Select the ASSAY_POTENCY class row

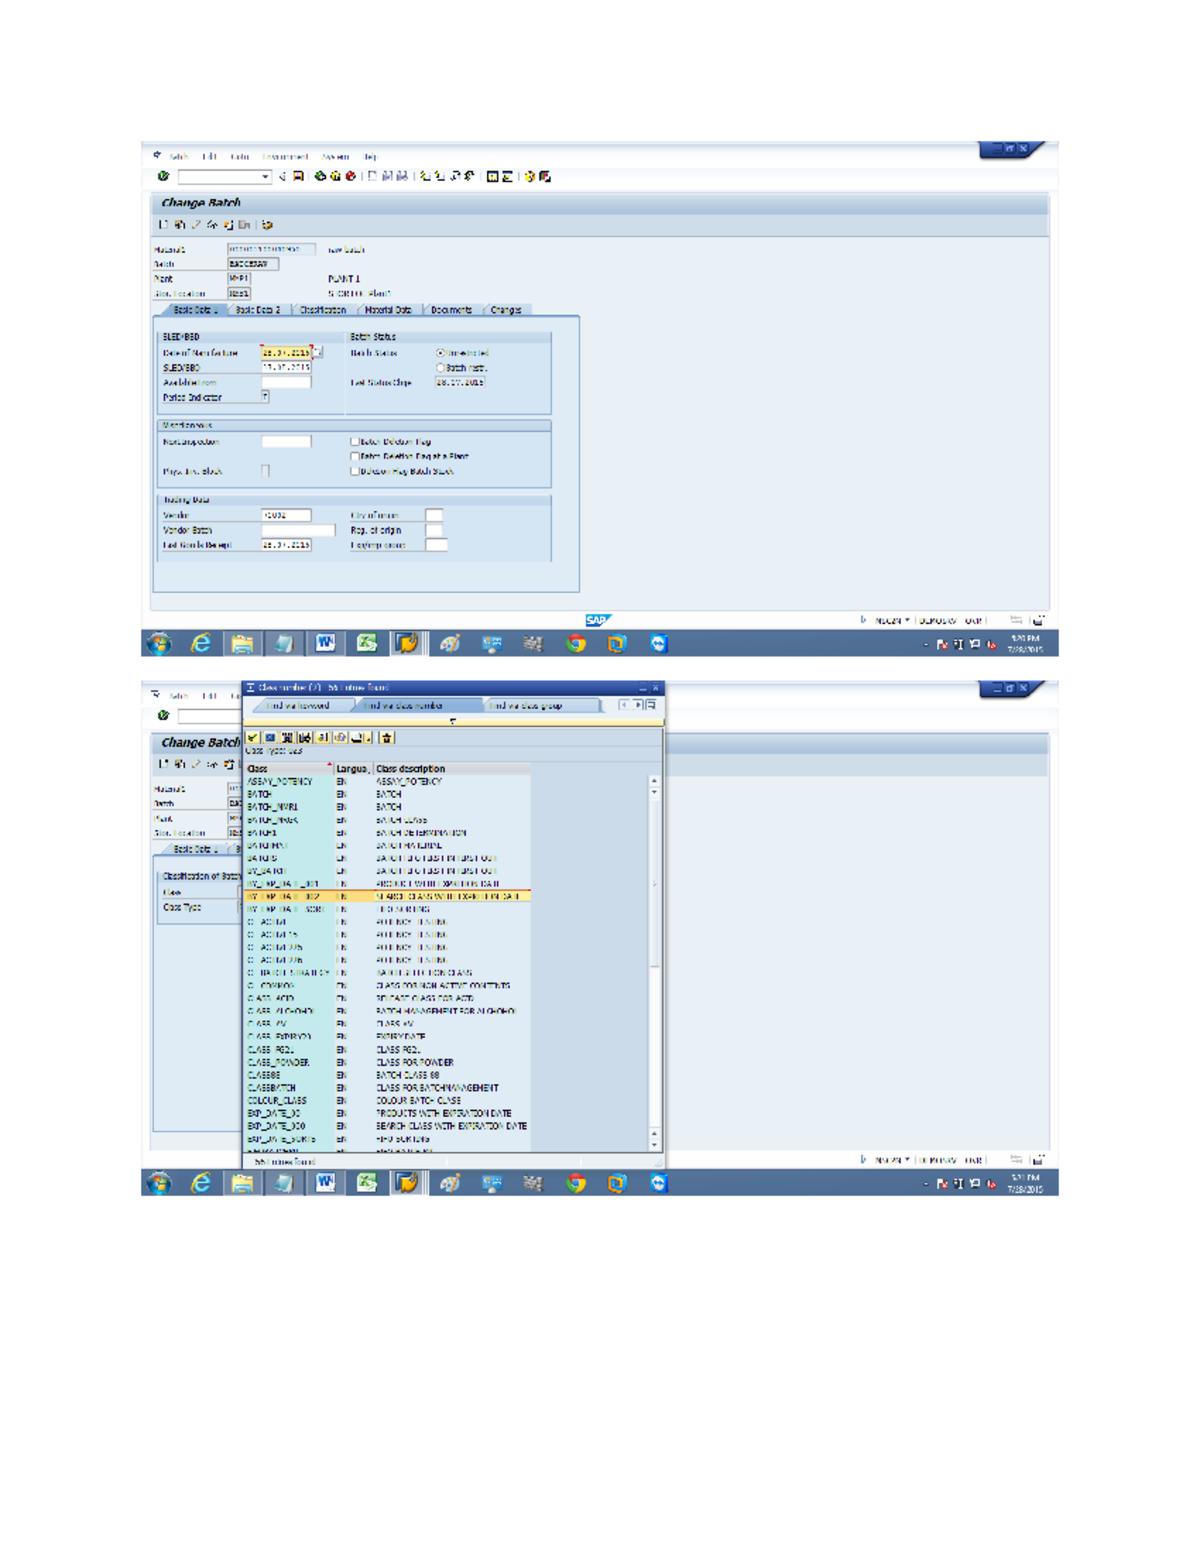388,782
